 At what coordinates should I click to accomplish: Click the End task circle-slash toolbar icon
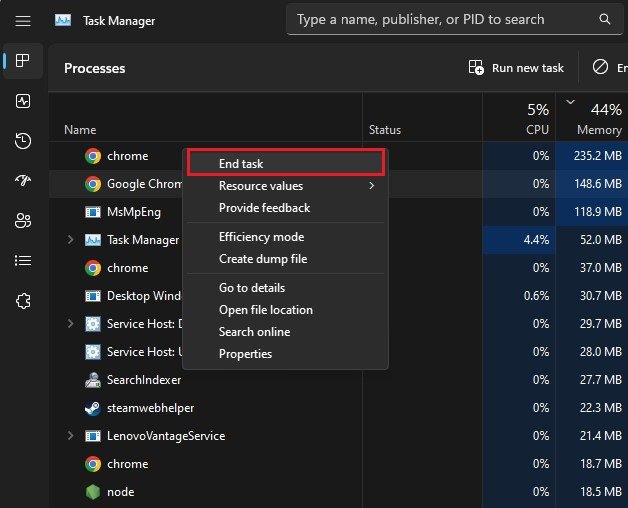pos(600,67)
